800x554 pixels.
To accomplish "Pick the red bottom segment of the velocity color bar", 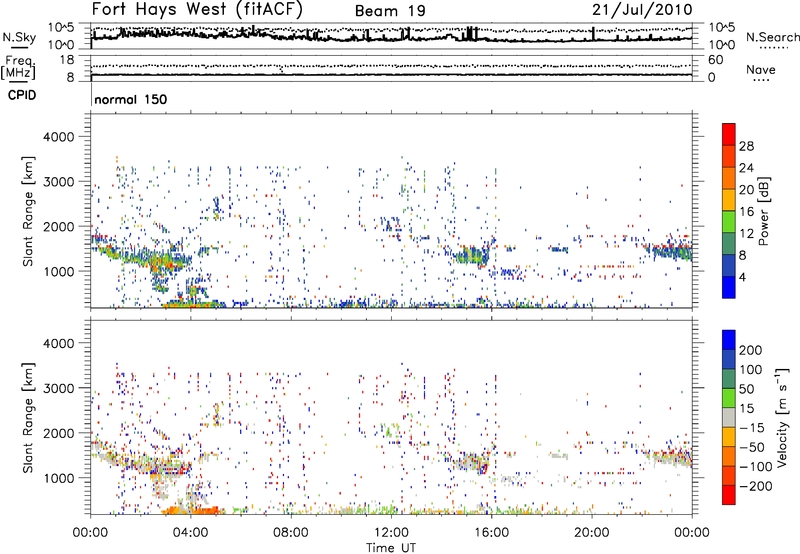I will (x=729, y=495).
